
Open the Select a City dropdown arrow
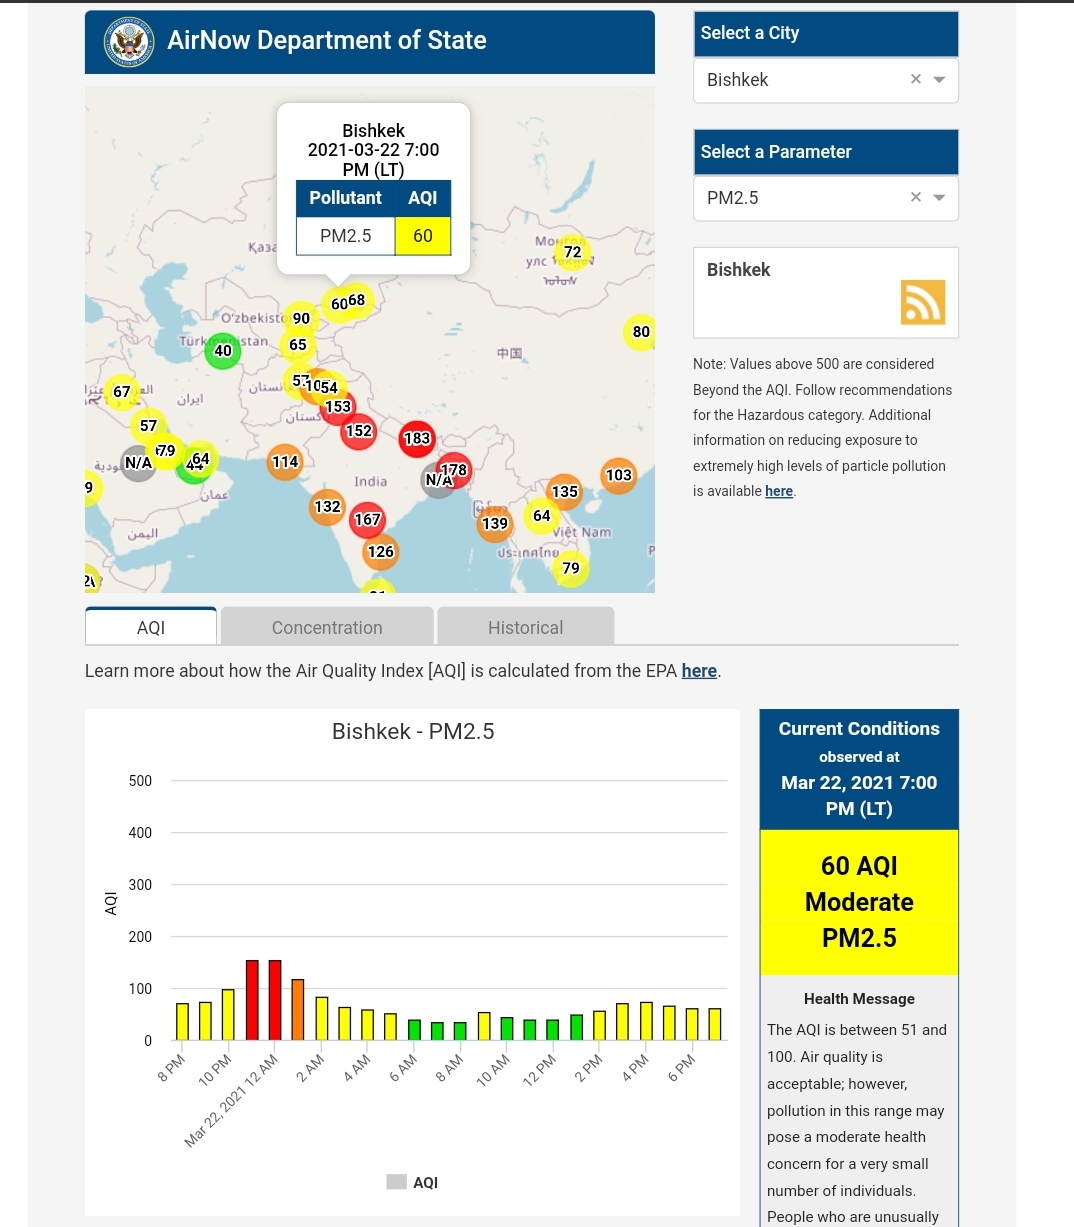(x=939, y=80)
